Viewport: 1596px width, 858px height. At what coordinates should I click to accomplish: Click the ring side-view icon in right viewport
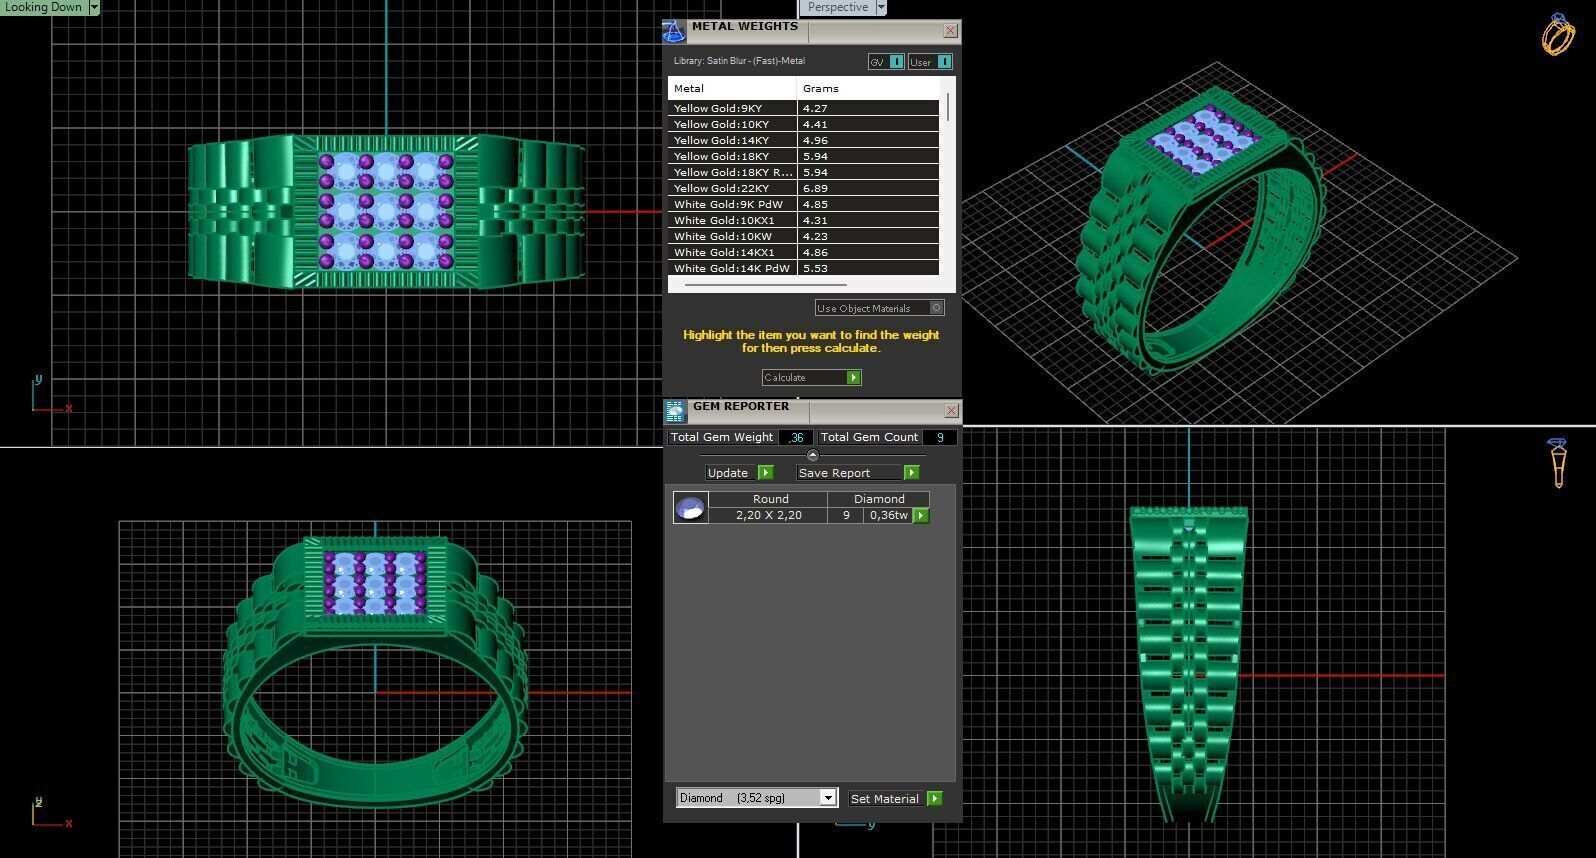coord(1557,462)
